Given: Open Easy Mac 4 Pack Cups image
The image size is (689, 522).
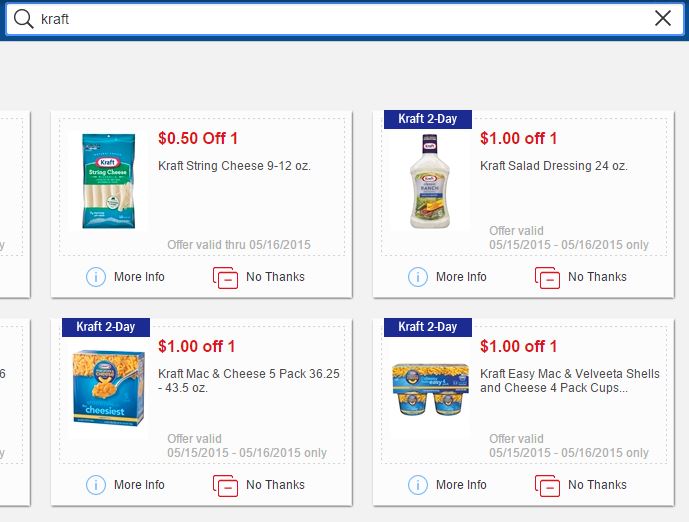Looking at the screenshot, I should click(x=431, y=391).
